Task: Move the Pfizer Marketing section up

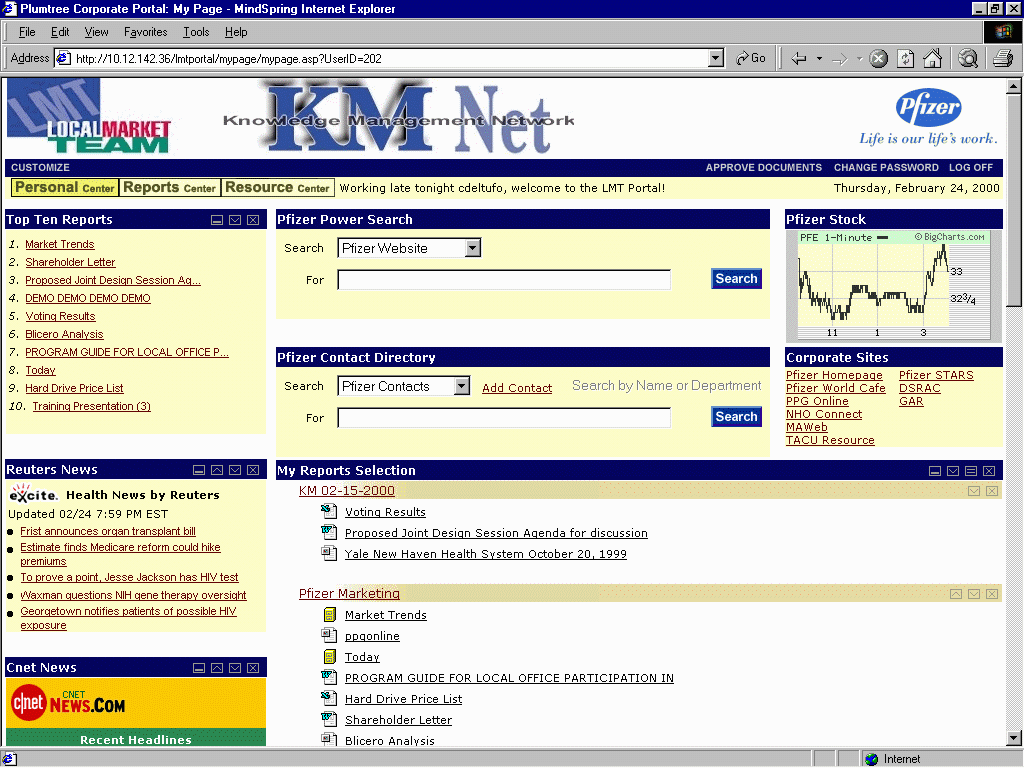Action: [955, 594]
